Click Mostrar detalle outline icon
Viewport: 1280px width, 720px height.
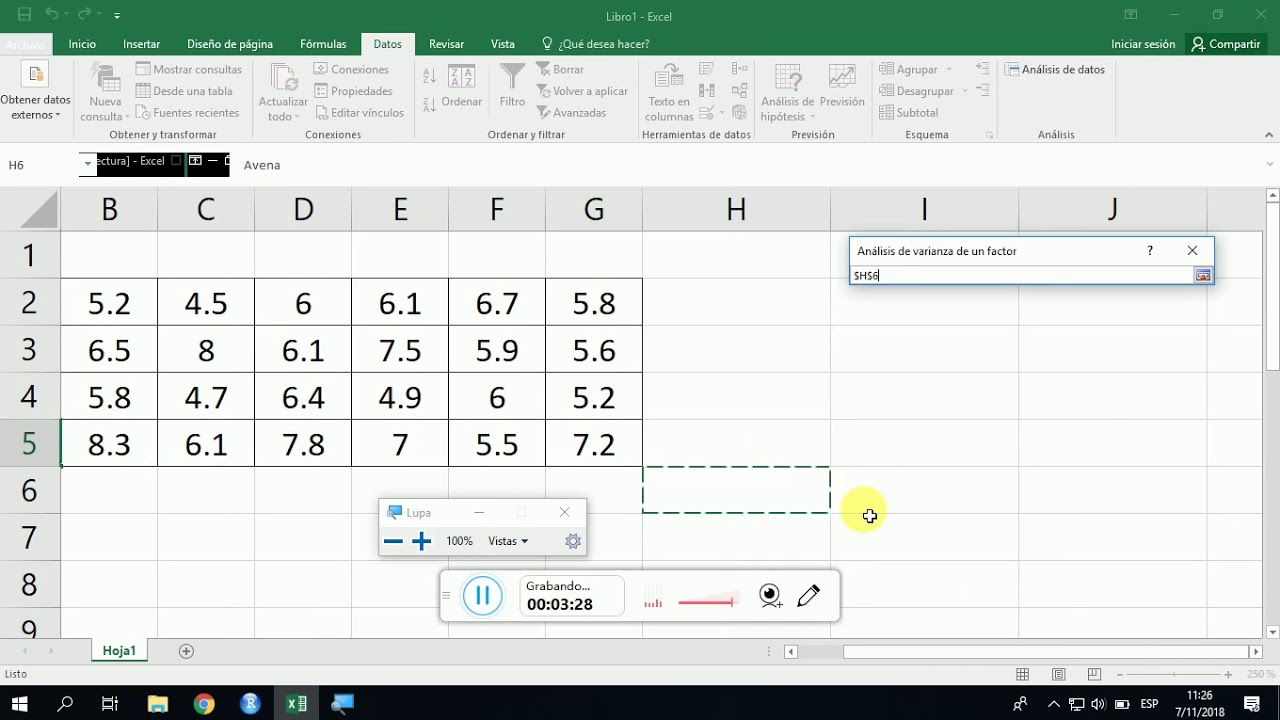[982, 69]
